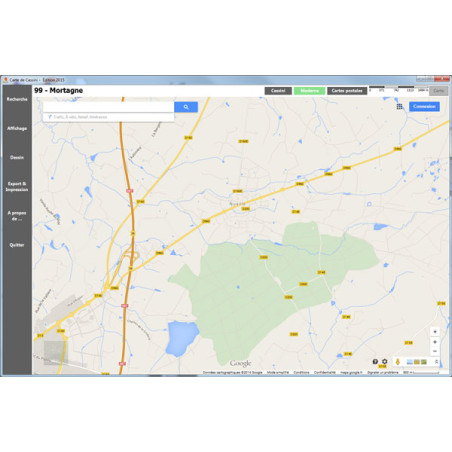Click the Quitter sidebar button

pos(17,245)
